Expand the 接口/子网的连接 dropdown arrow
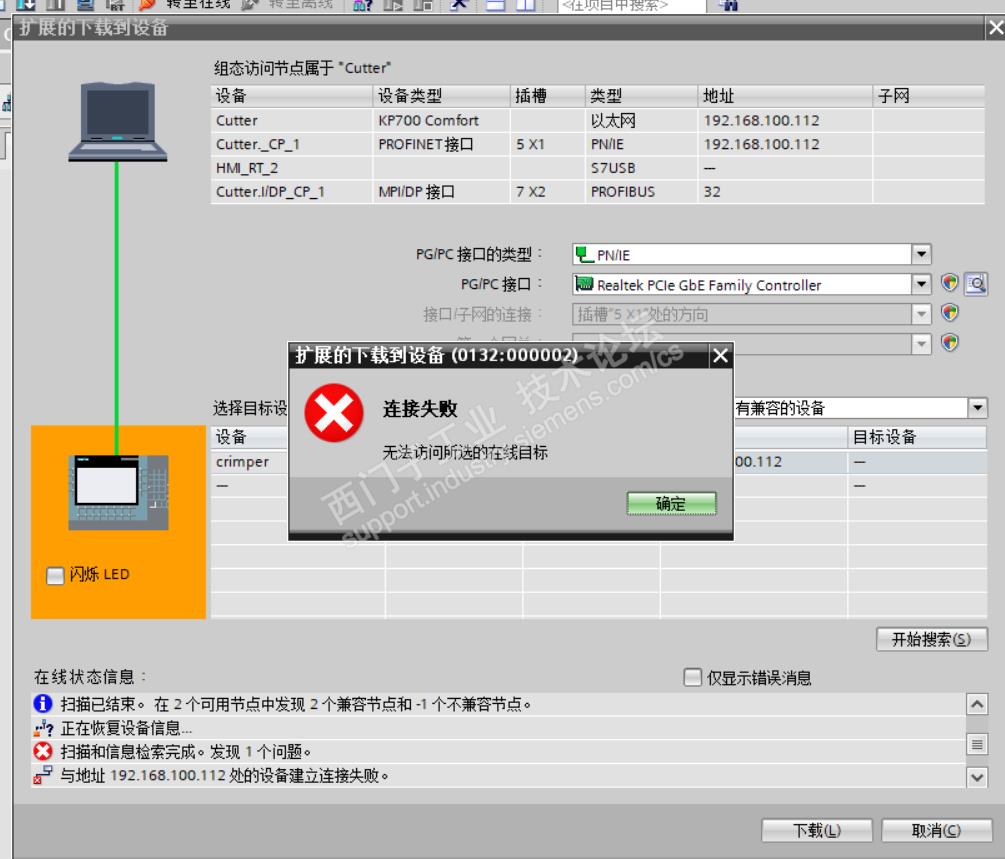 click(921, 314)
